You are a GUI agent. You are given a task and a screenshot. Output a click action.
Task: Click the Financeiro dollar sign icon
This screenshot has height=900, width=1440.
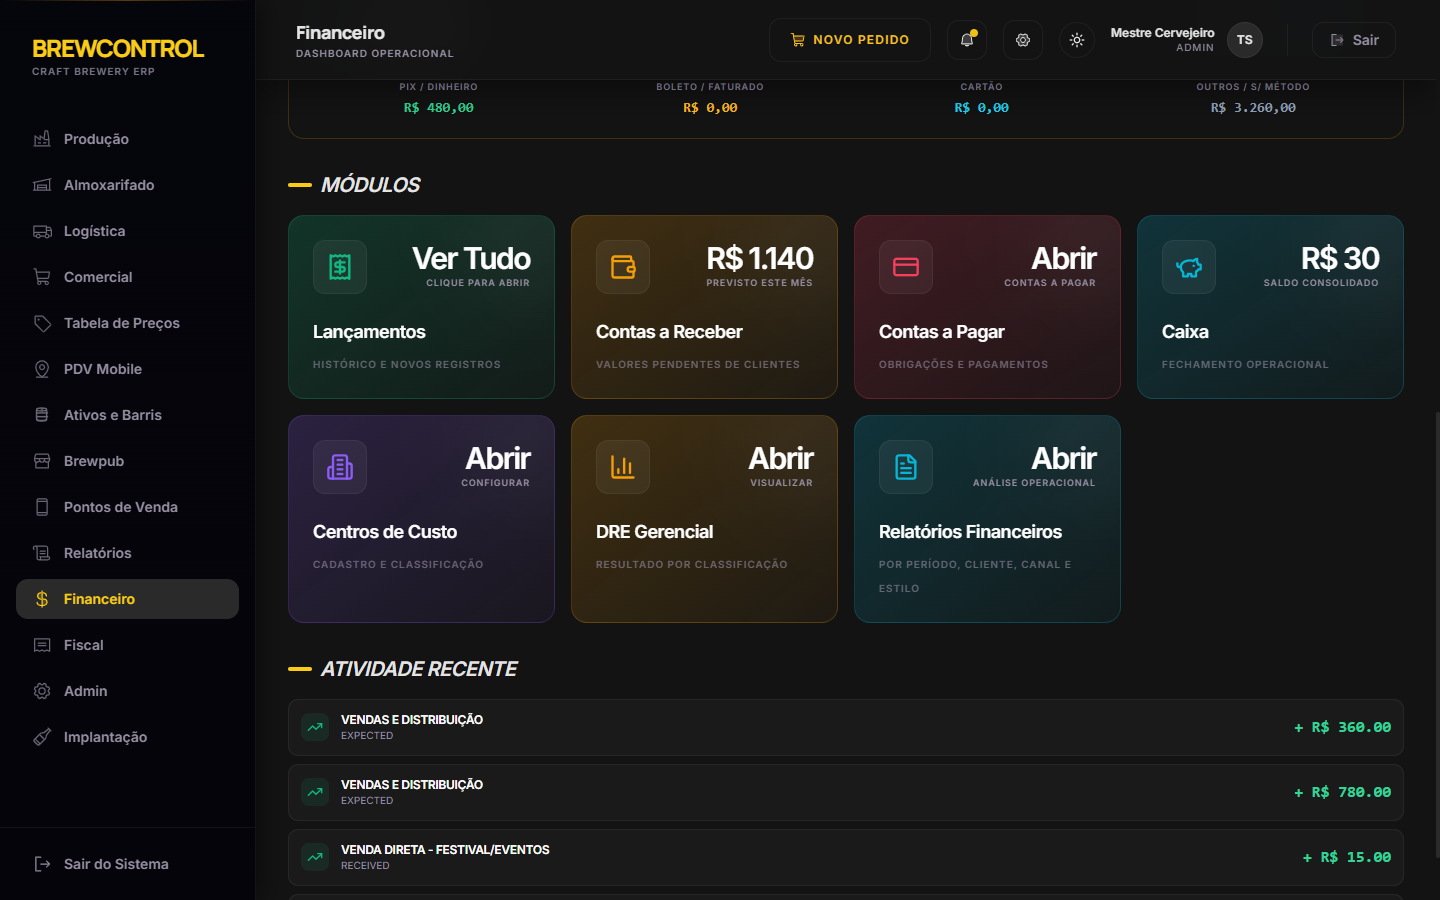point(42,599)
